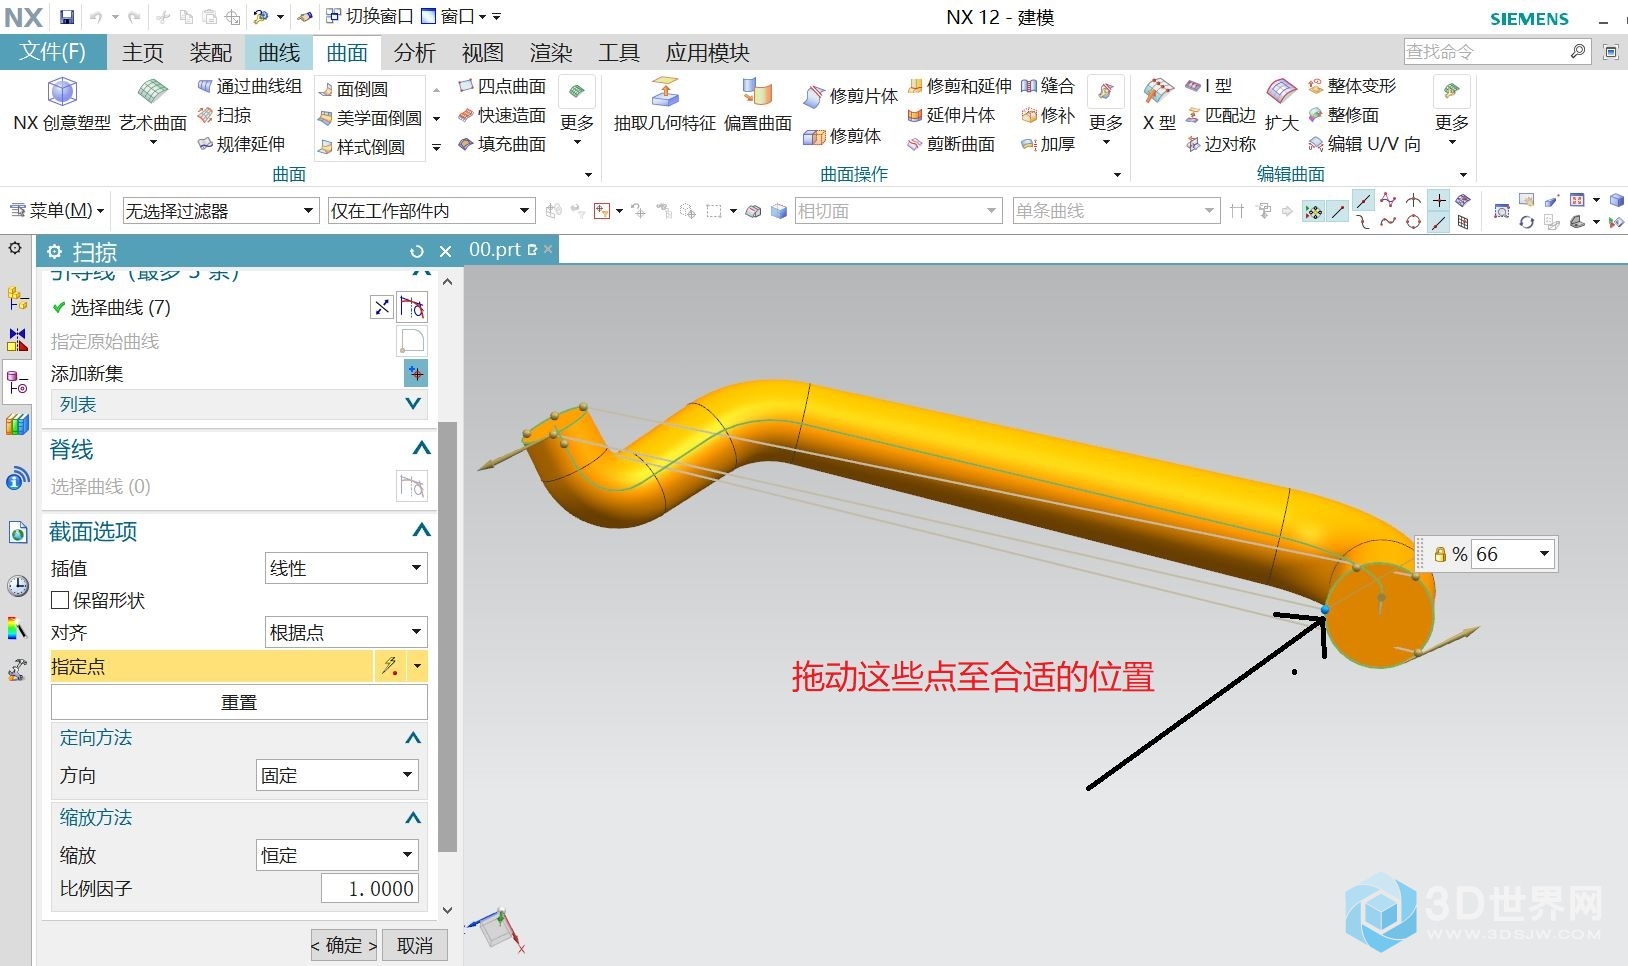Screen dimensions: 1628x966
Task: Choose 填充曲面 command
Action: (502, 144)
